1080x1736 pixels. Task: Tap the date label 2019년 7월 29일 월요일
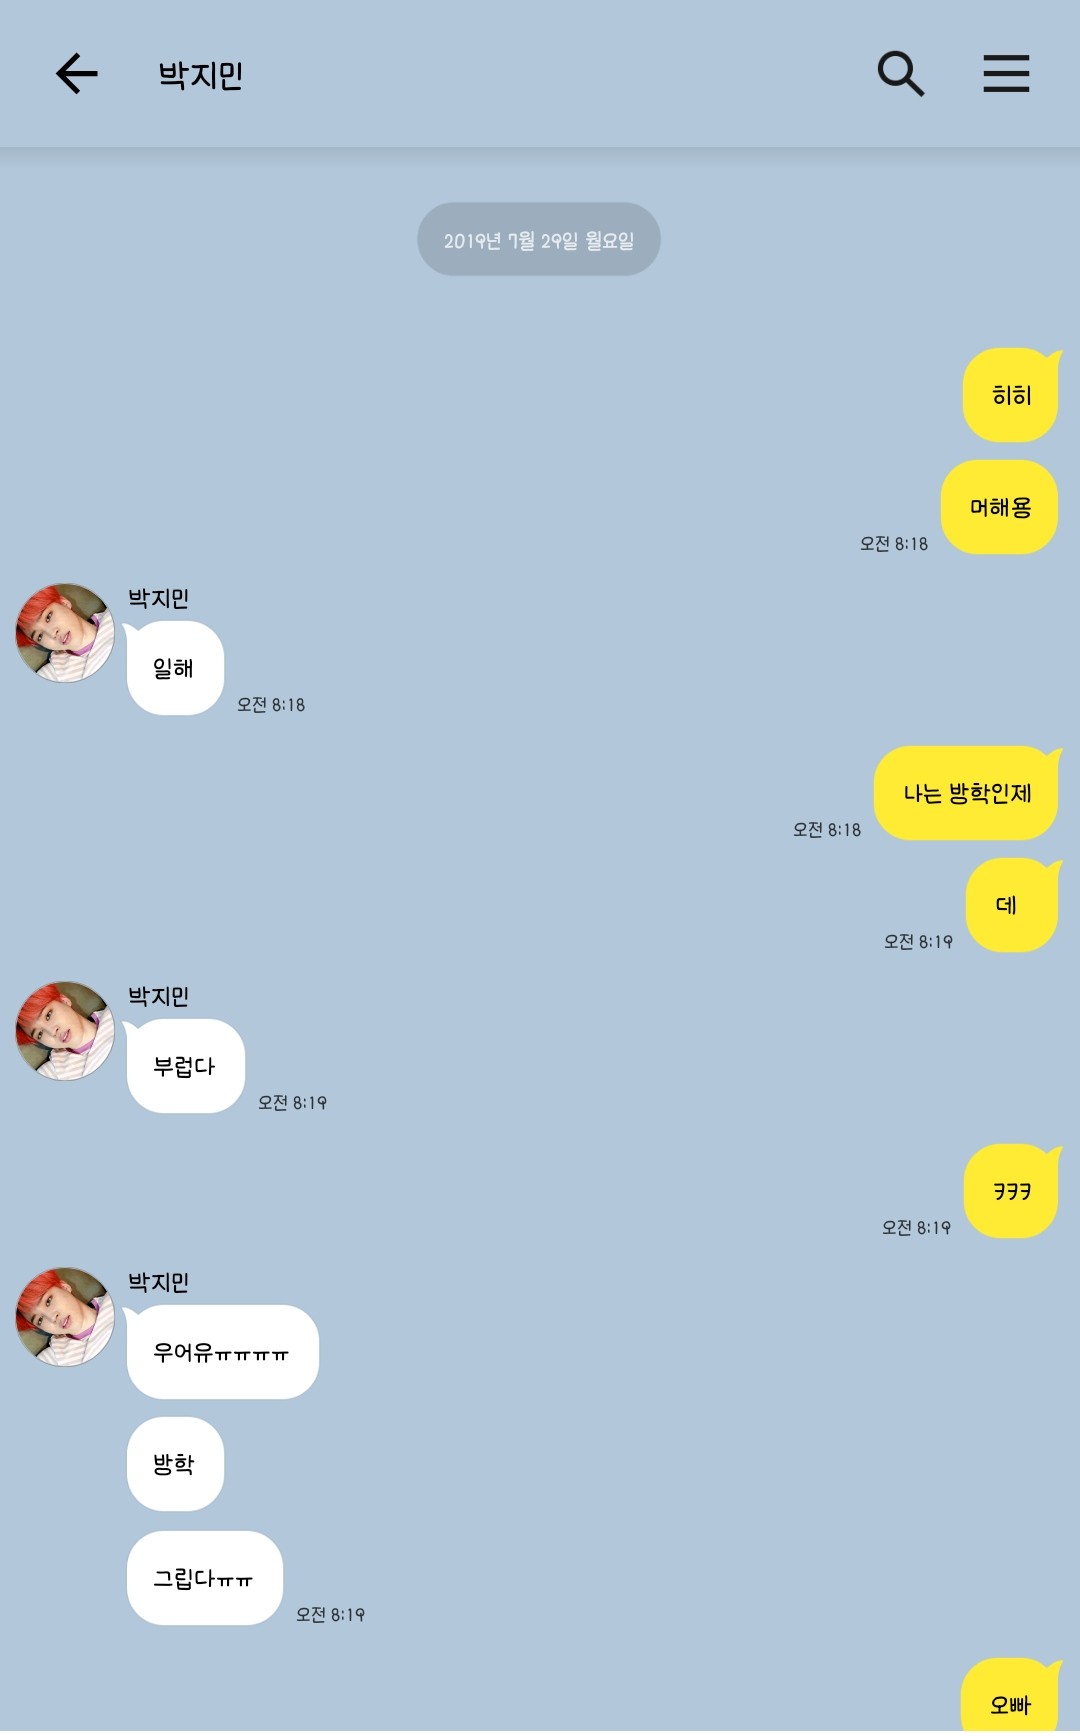[x=539, y=239]
